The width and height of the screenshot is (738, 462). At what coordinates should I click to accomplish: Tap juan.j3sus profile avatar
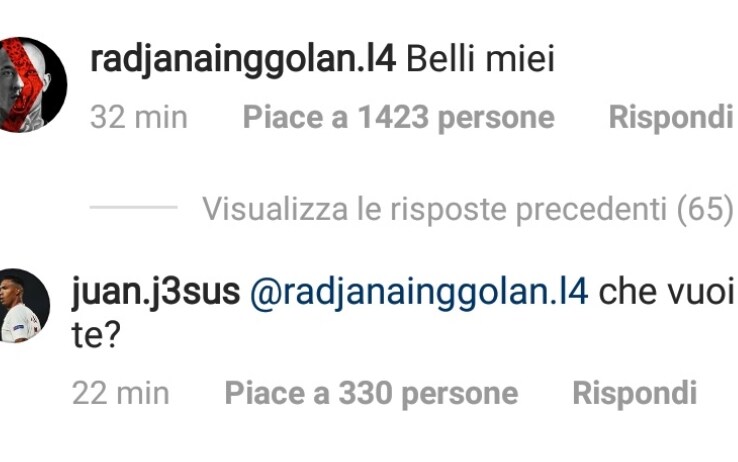click(24, 306)
